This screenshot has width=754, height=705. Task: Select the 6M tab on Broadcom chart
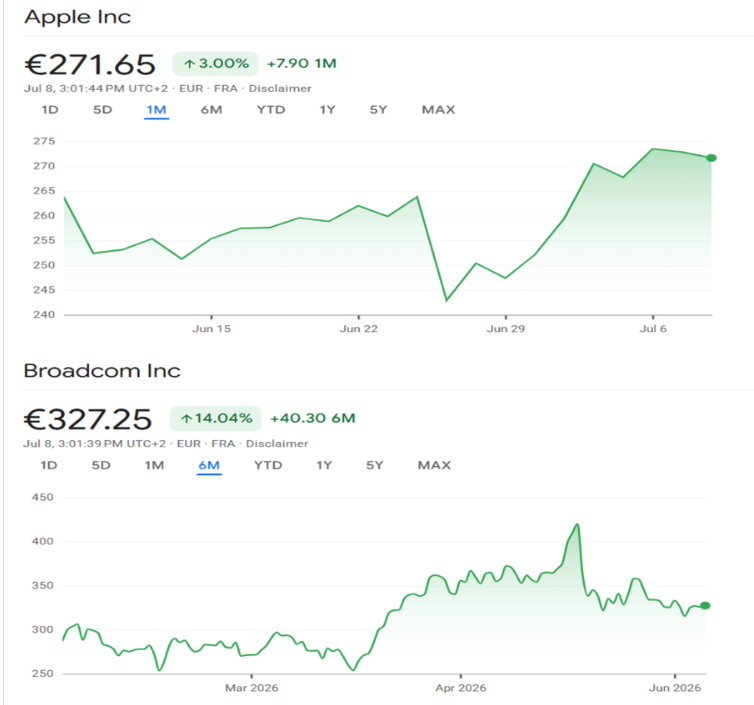(x=209, y=465)
